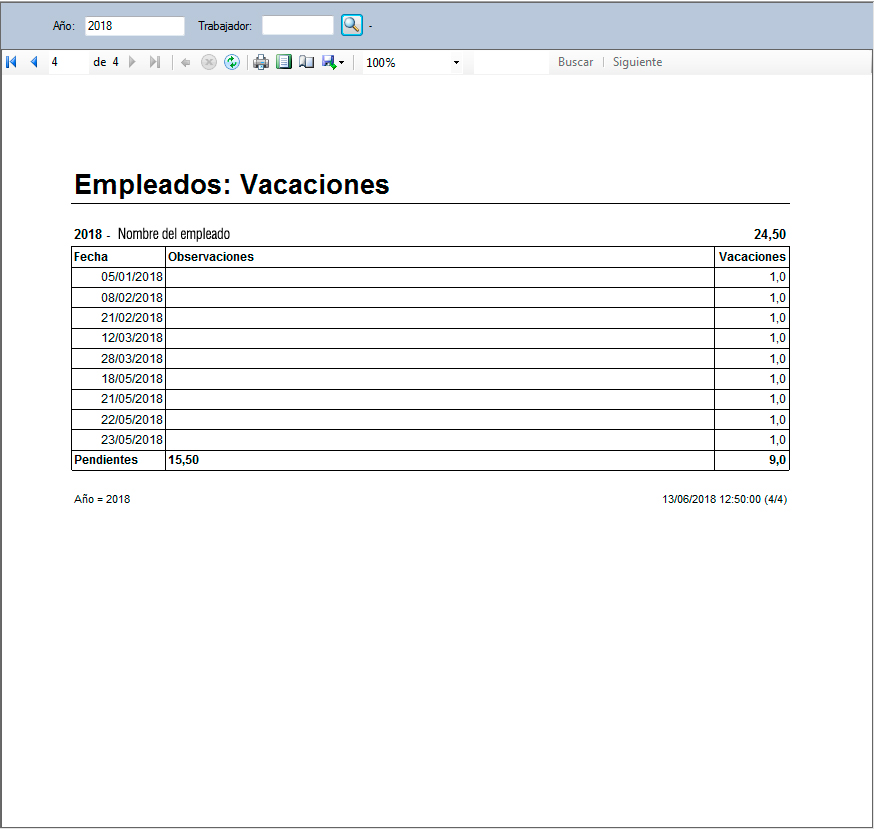Screen dimensions: 874x830
Task: Select the date 22/05/2018
Action: [132, 419]
